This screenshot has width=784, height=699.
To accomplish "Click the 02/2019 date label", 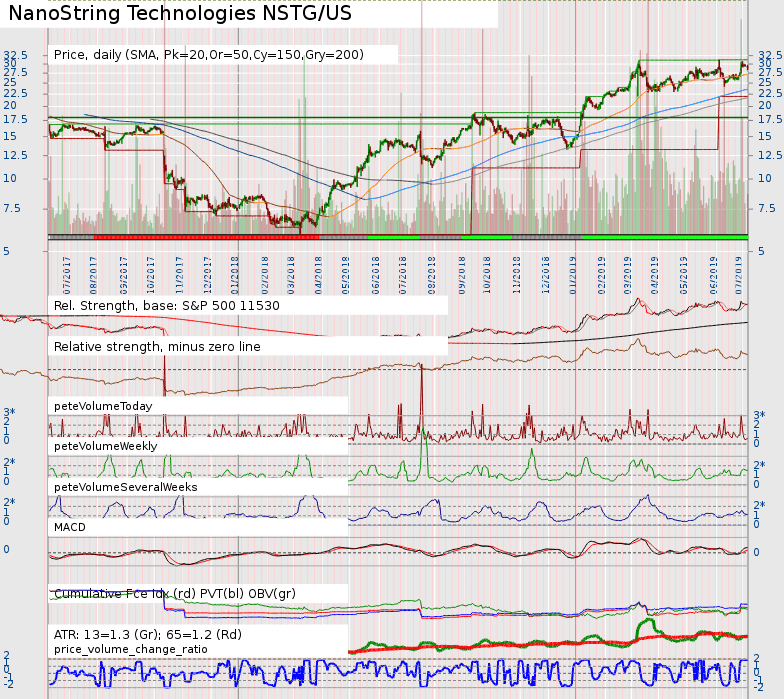I will [602, 275].
